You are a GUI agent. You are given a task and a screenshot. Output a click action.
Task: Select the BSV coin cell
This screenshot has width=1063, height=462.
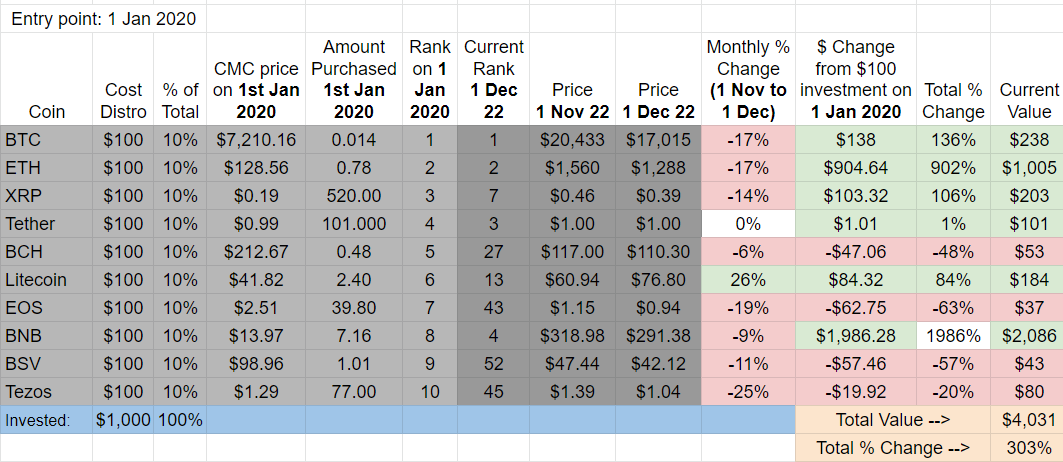point(47,364)
